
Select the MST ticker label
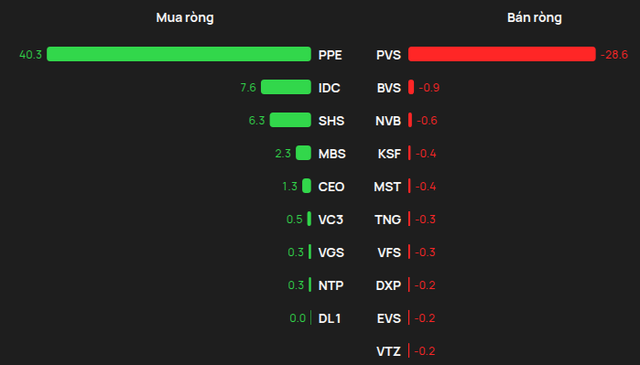(x=387, y=187)
